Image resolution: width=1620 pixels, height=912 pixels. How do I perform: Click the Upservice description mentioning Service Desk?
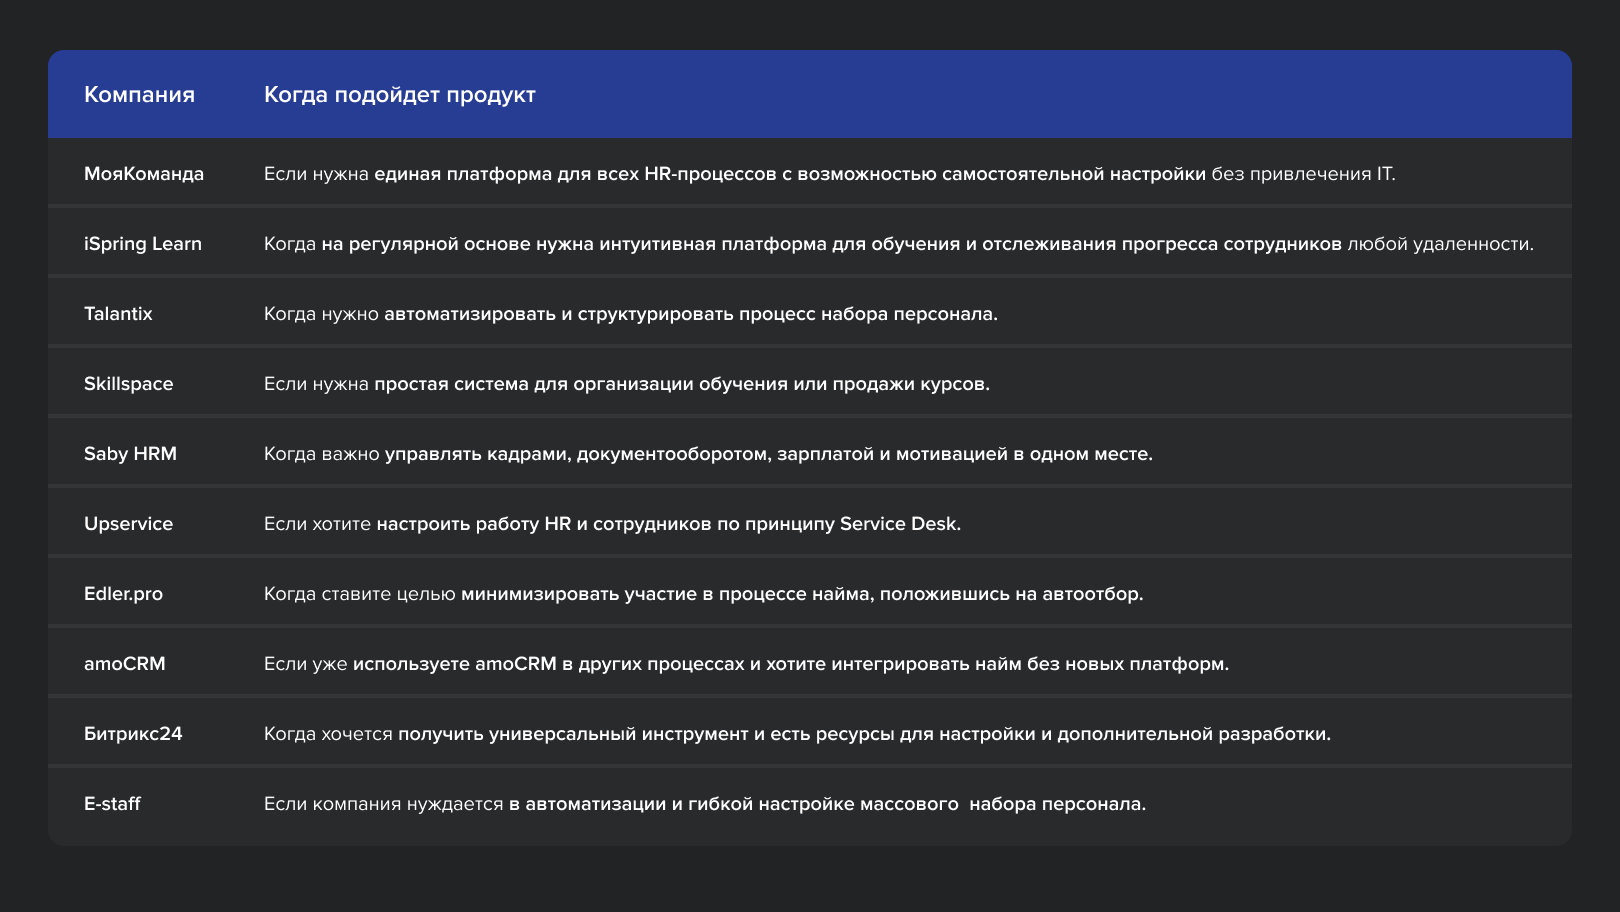click(612, 524)
